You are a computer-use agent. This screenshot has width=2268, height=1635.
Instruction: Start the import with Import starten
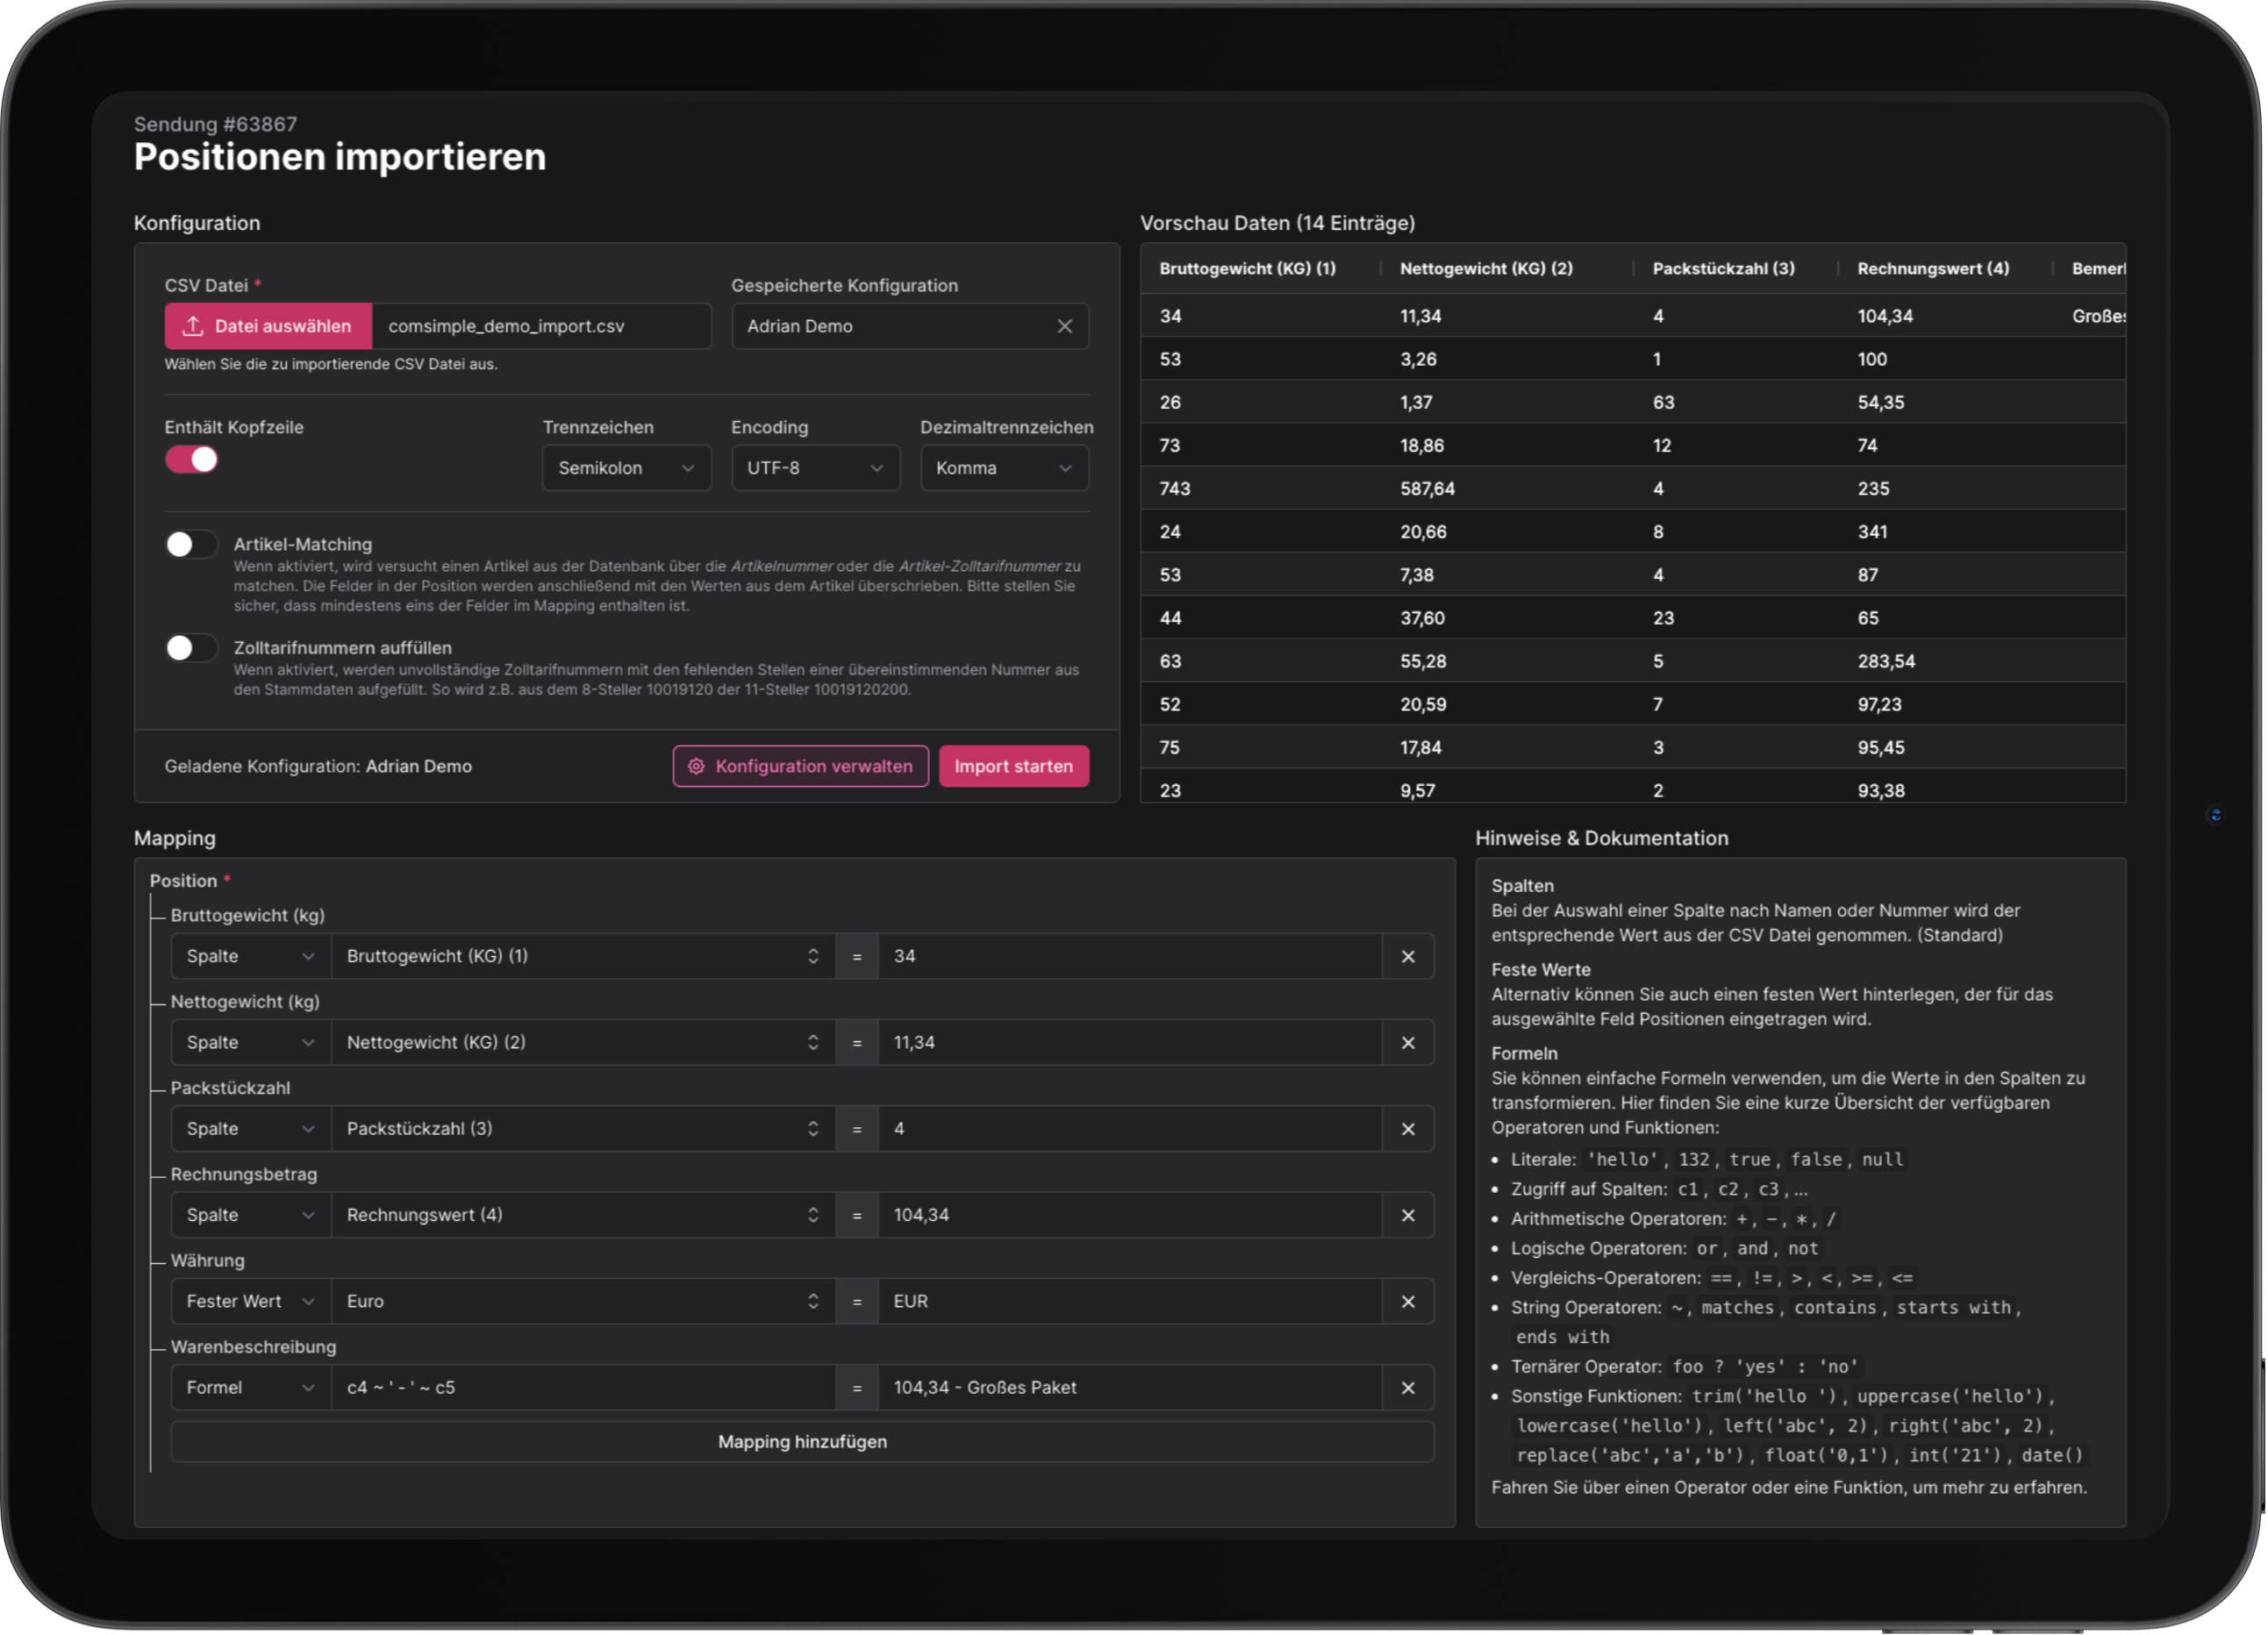click(x=1014, y=767)
